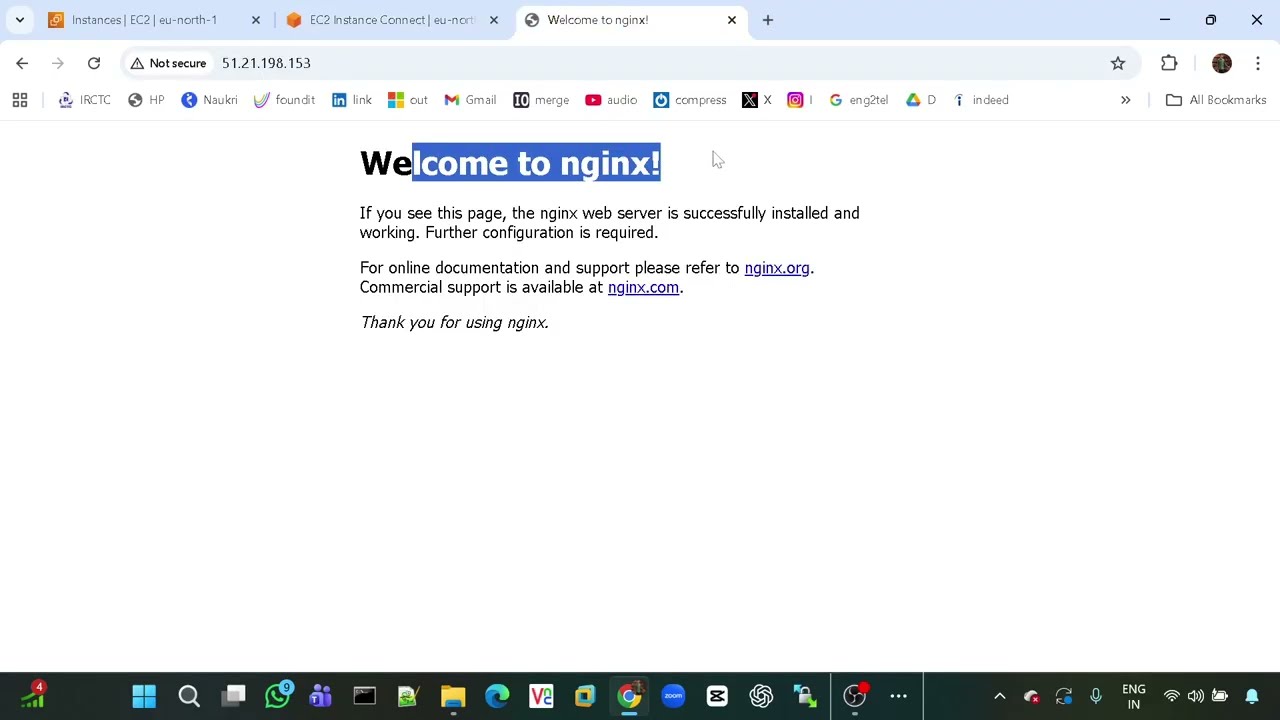The height and width of the screenshot is (720, 1280).
Task: Open ChatGPT from the taskbar
Action: click(761, 696)
